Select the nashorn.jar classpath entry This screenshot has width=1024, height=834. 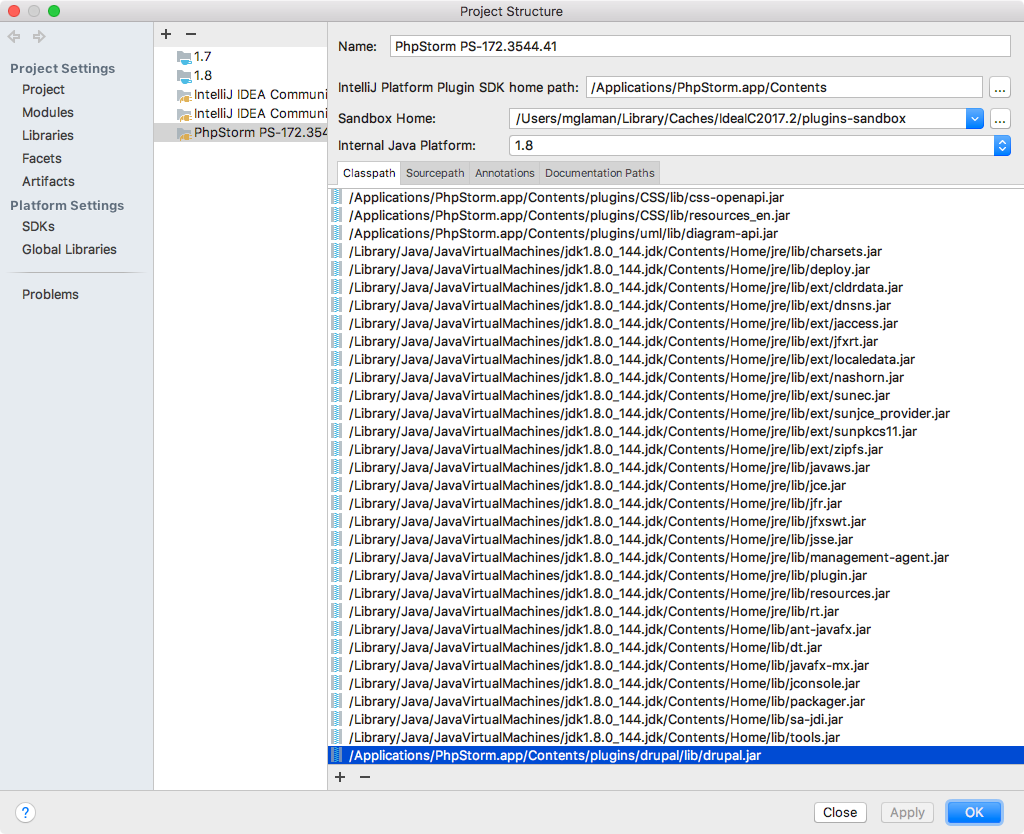coord(676,377)
